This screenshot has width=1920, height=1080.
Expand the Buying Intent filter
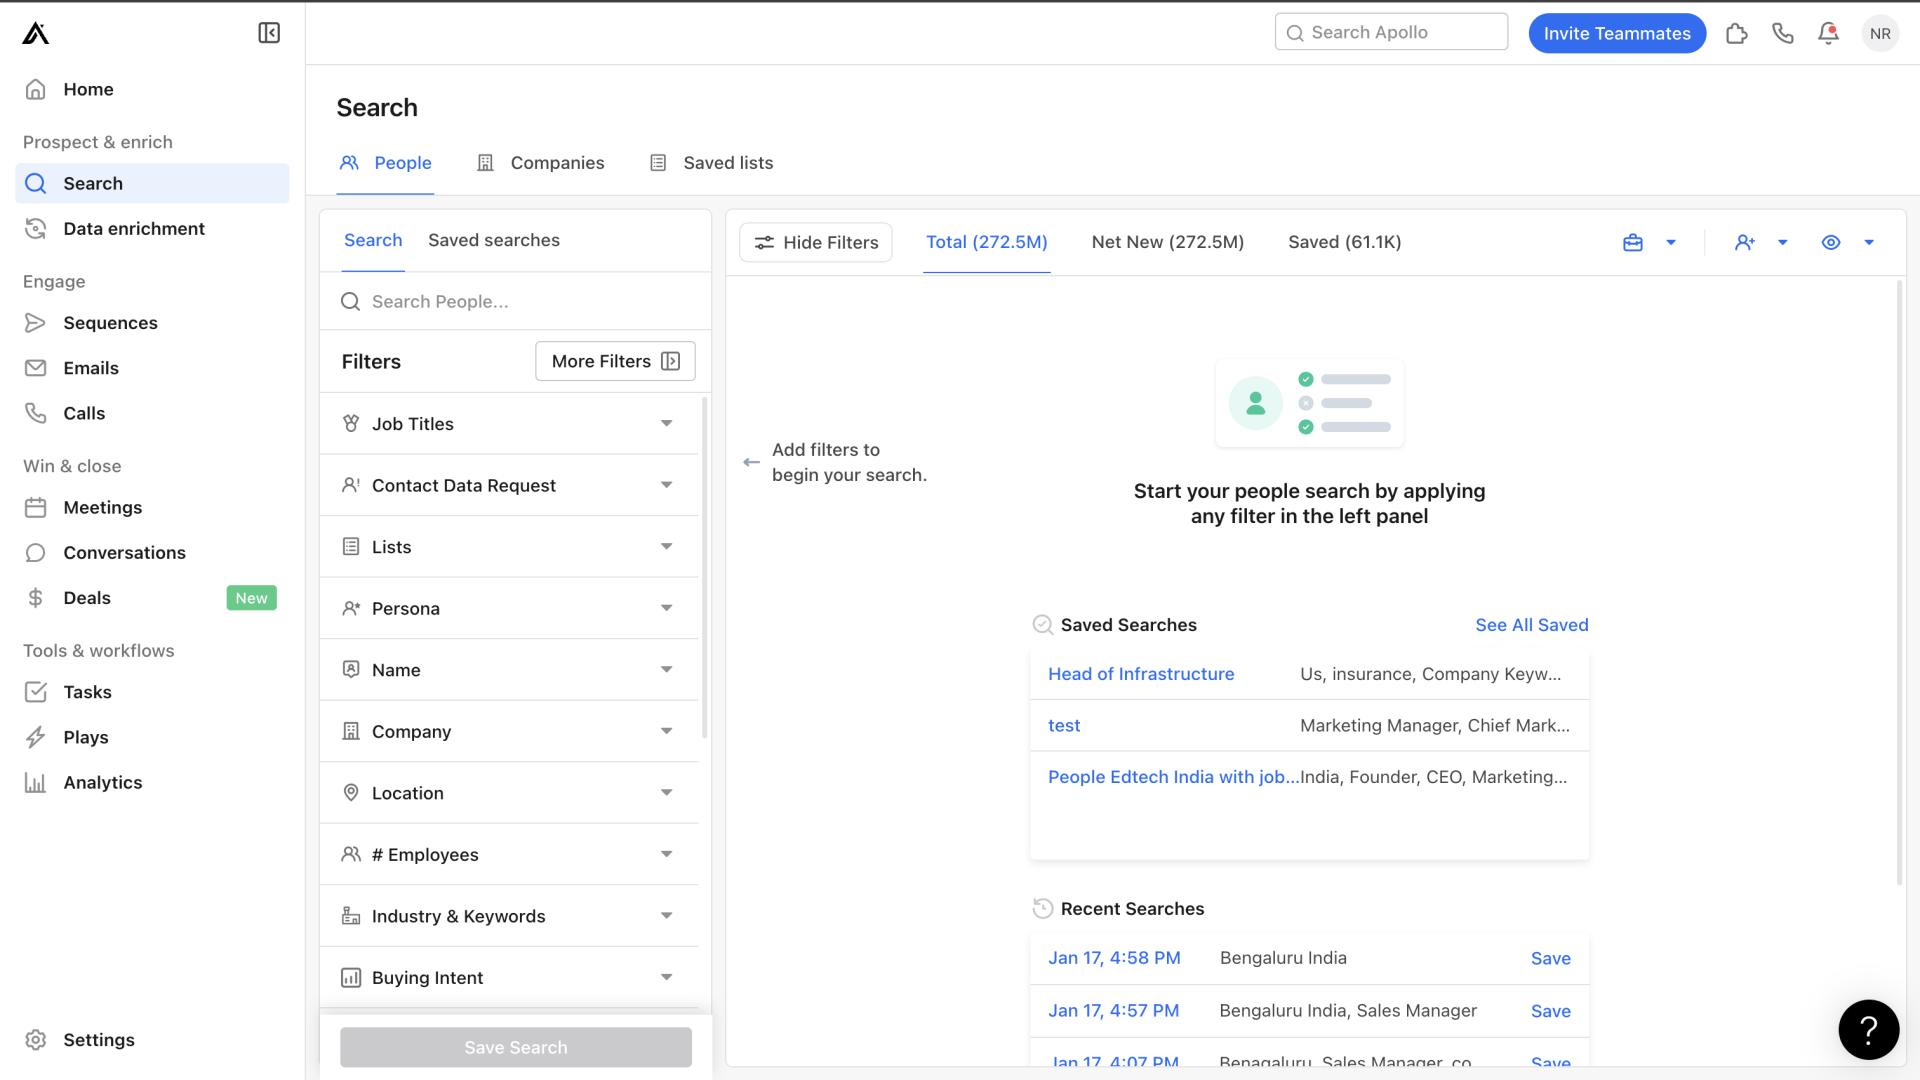point(509,977)
